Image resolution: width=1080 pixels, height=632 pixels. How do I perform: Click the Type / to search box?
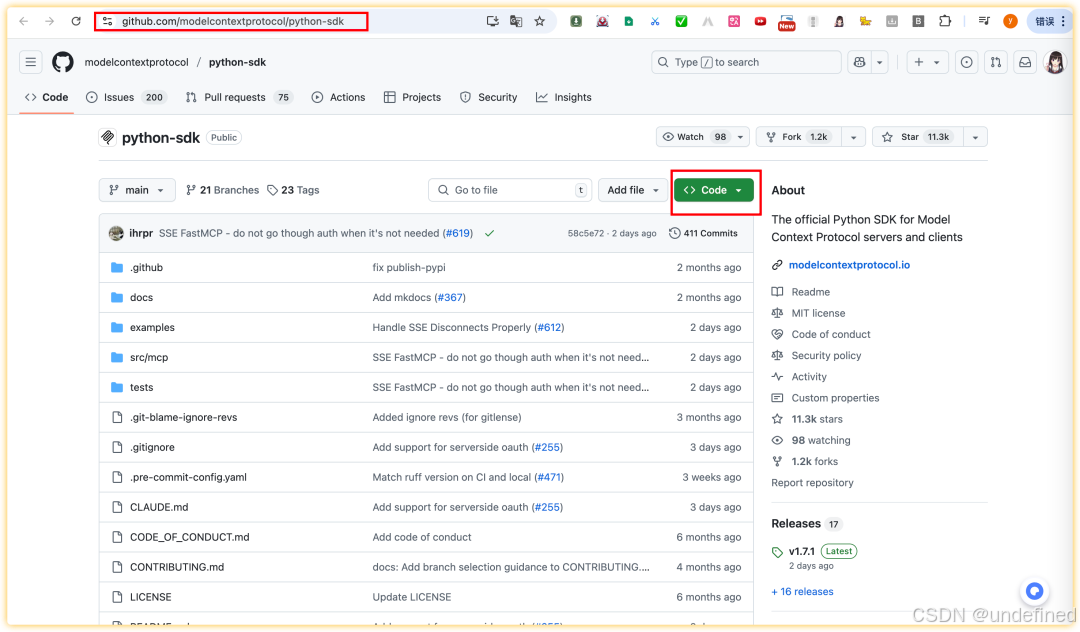tap(746, 62)
